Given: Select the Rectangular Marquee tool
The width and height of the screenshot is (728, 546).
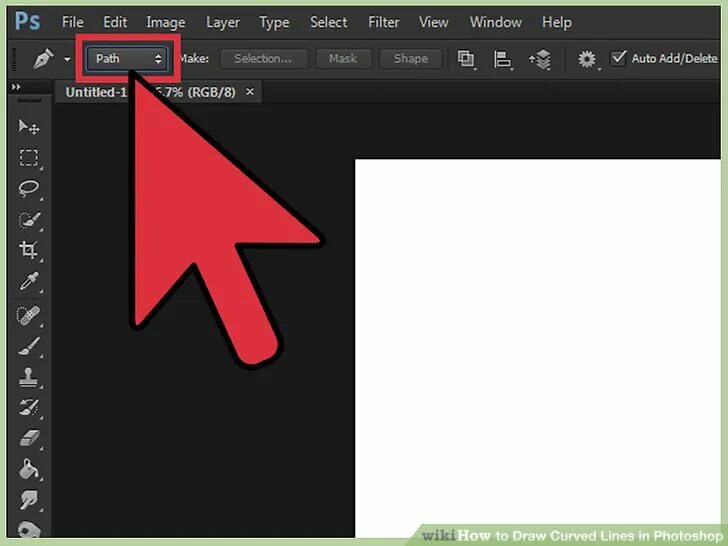Looking at the screenshot, I should coord(28,158).
